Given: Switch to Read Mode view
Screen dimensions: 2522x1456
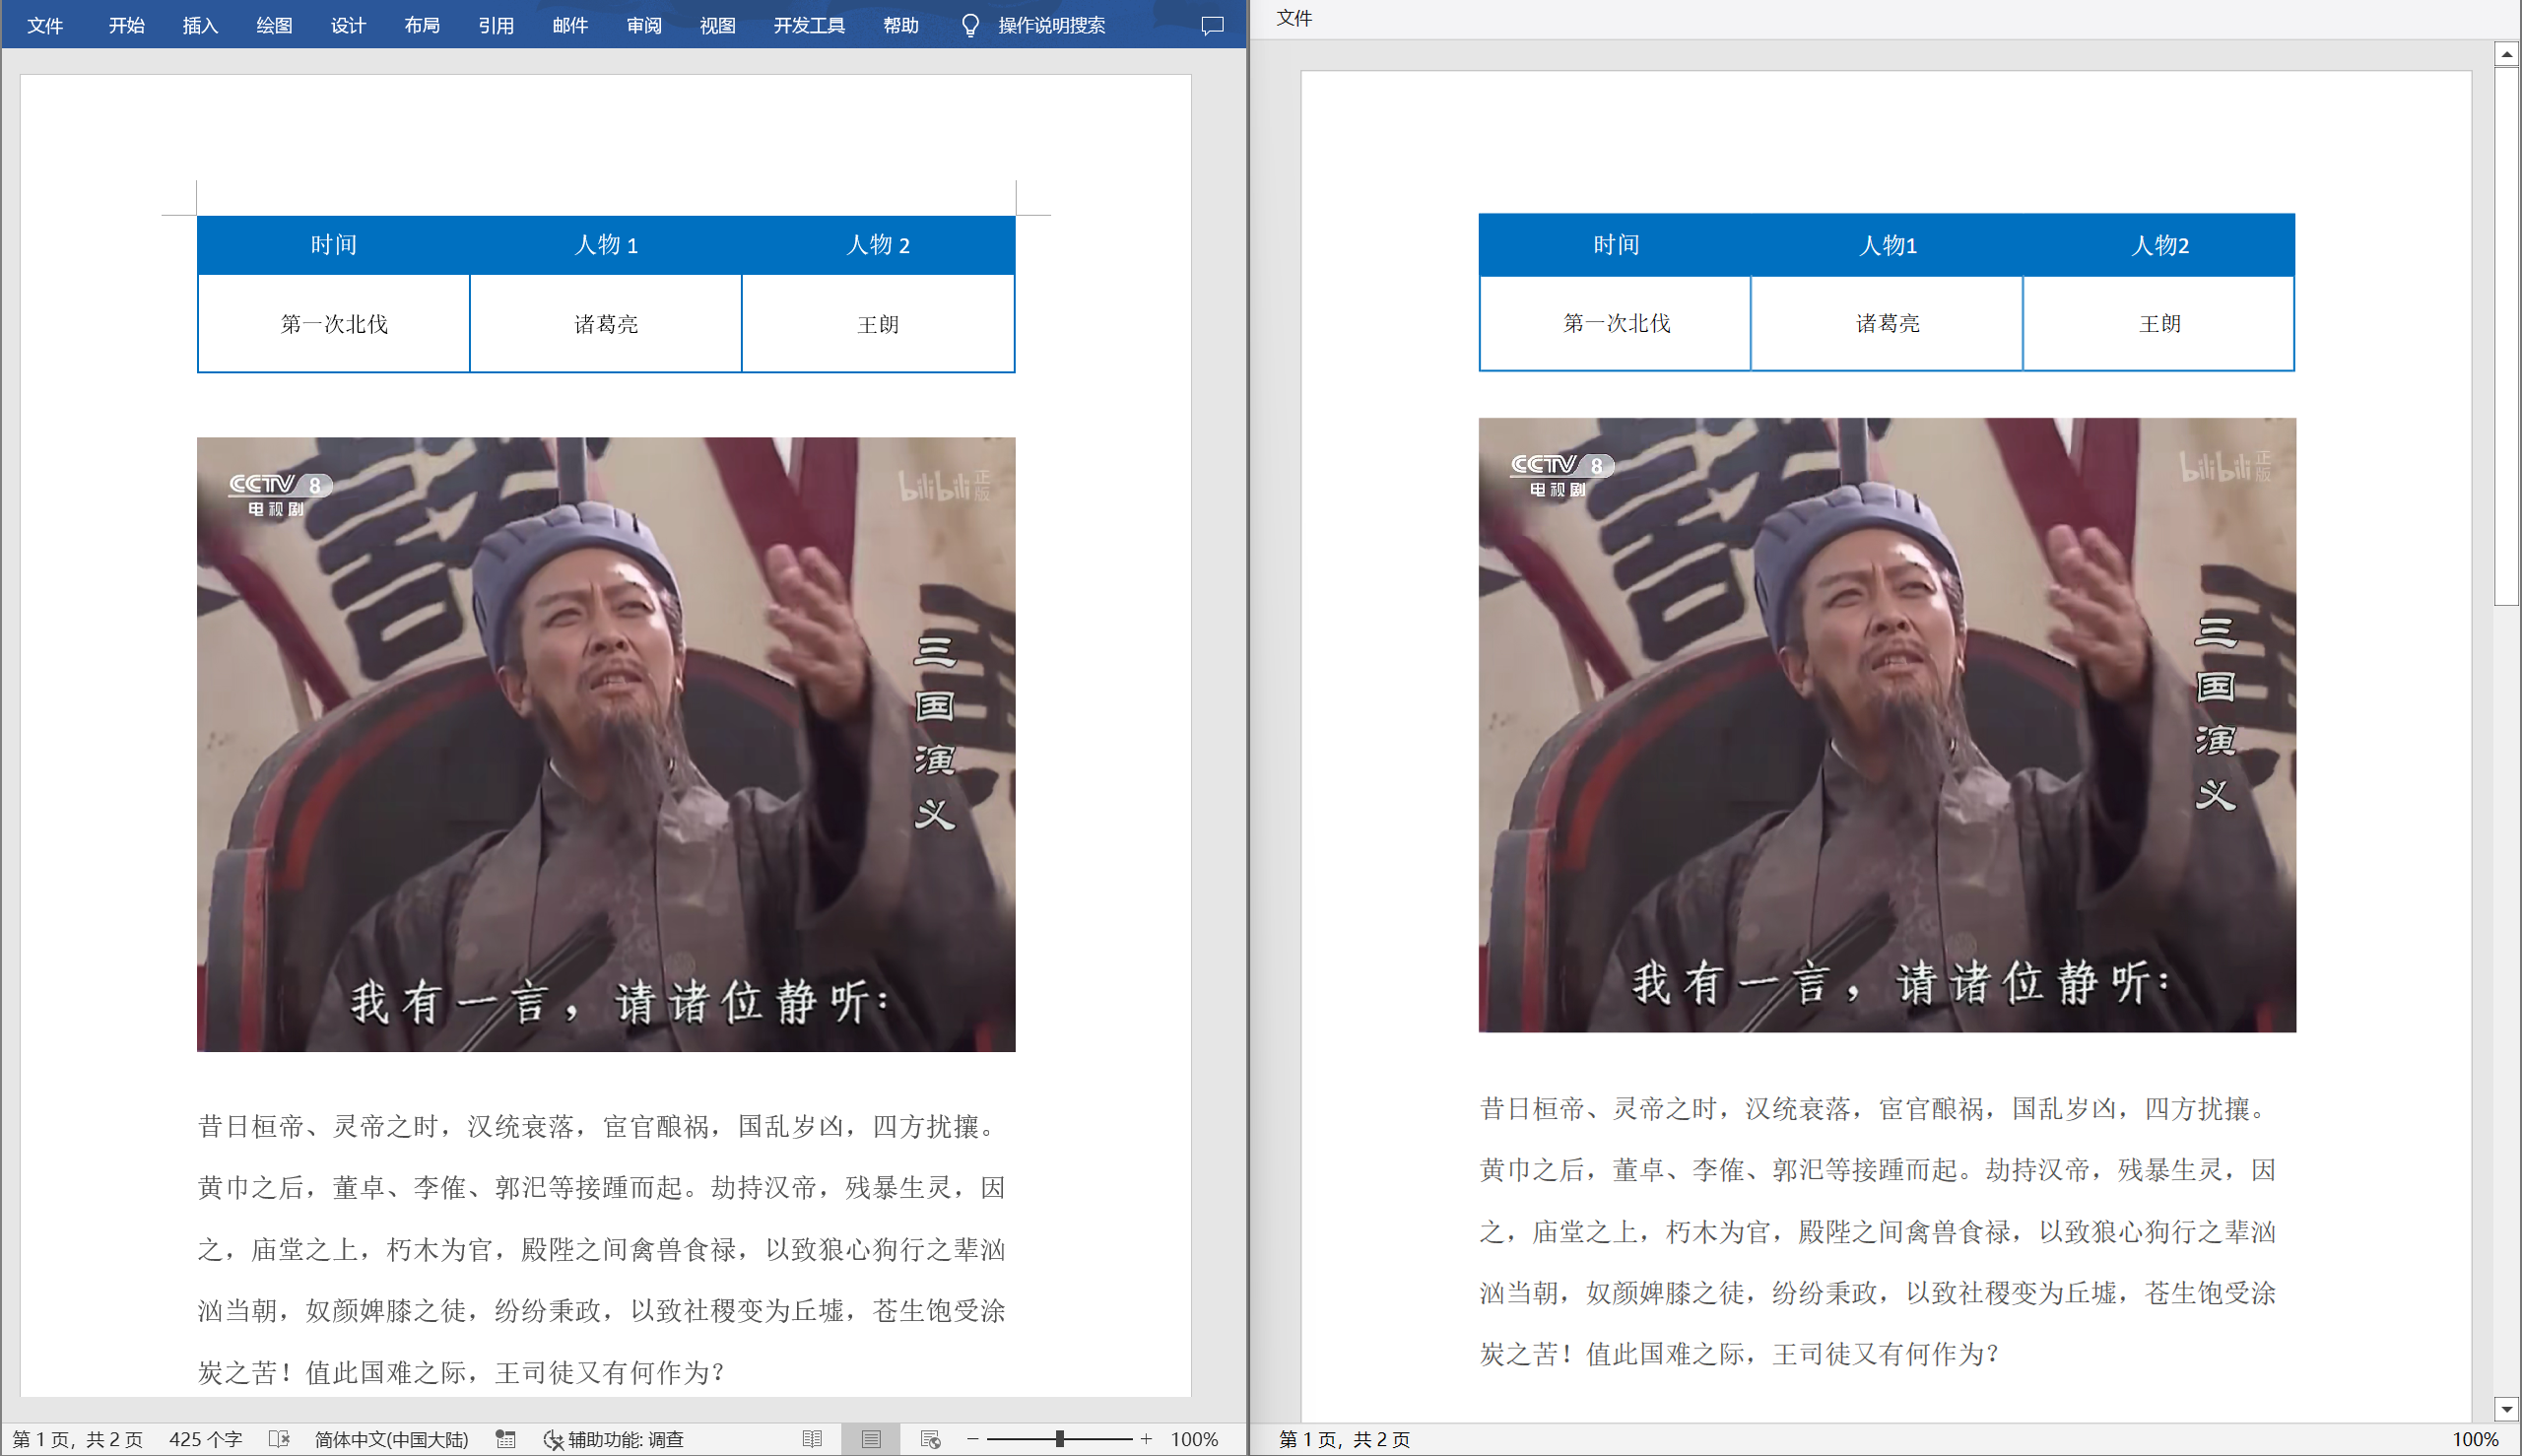Looking at the screenshot, I should (x=812, y=1439).
